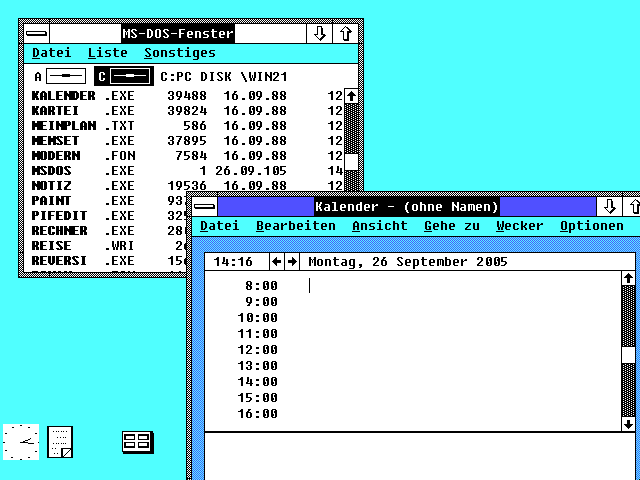Click the 14:16 current time display
The image size is (640, 480).
(233, 262)
